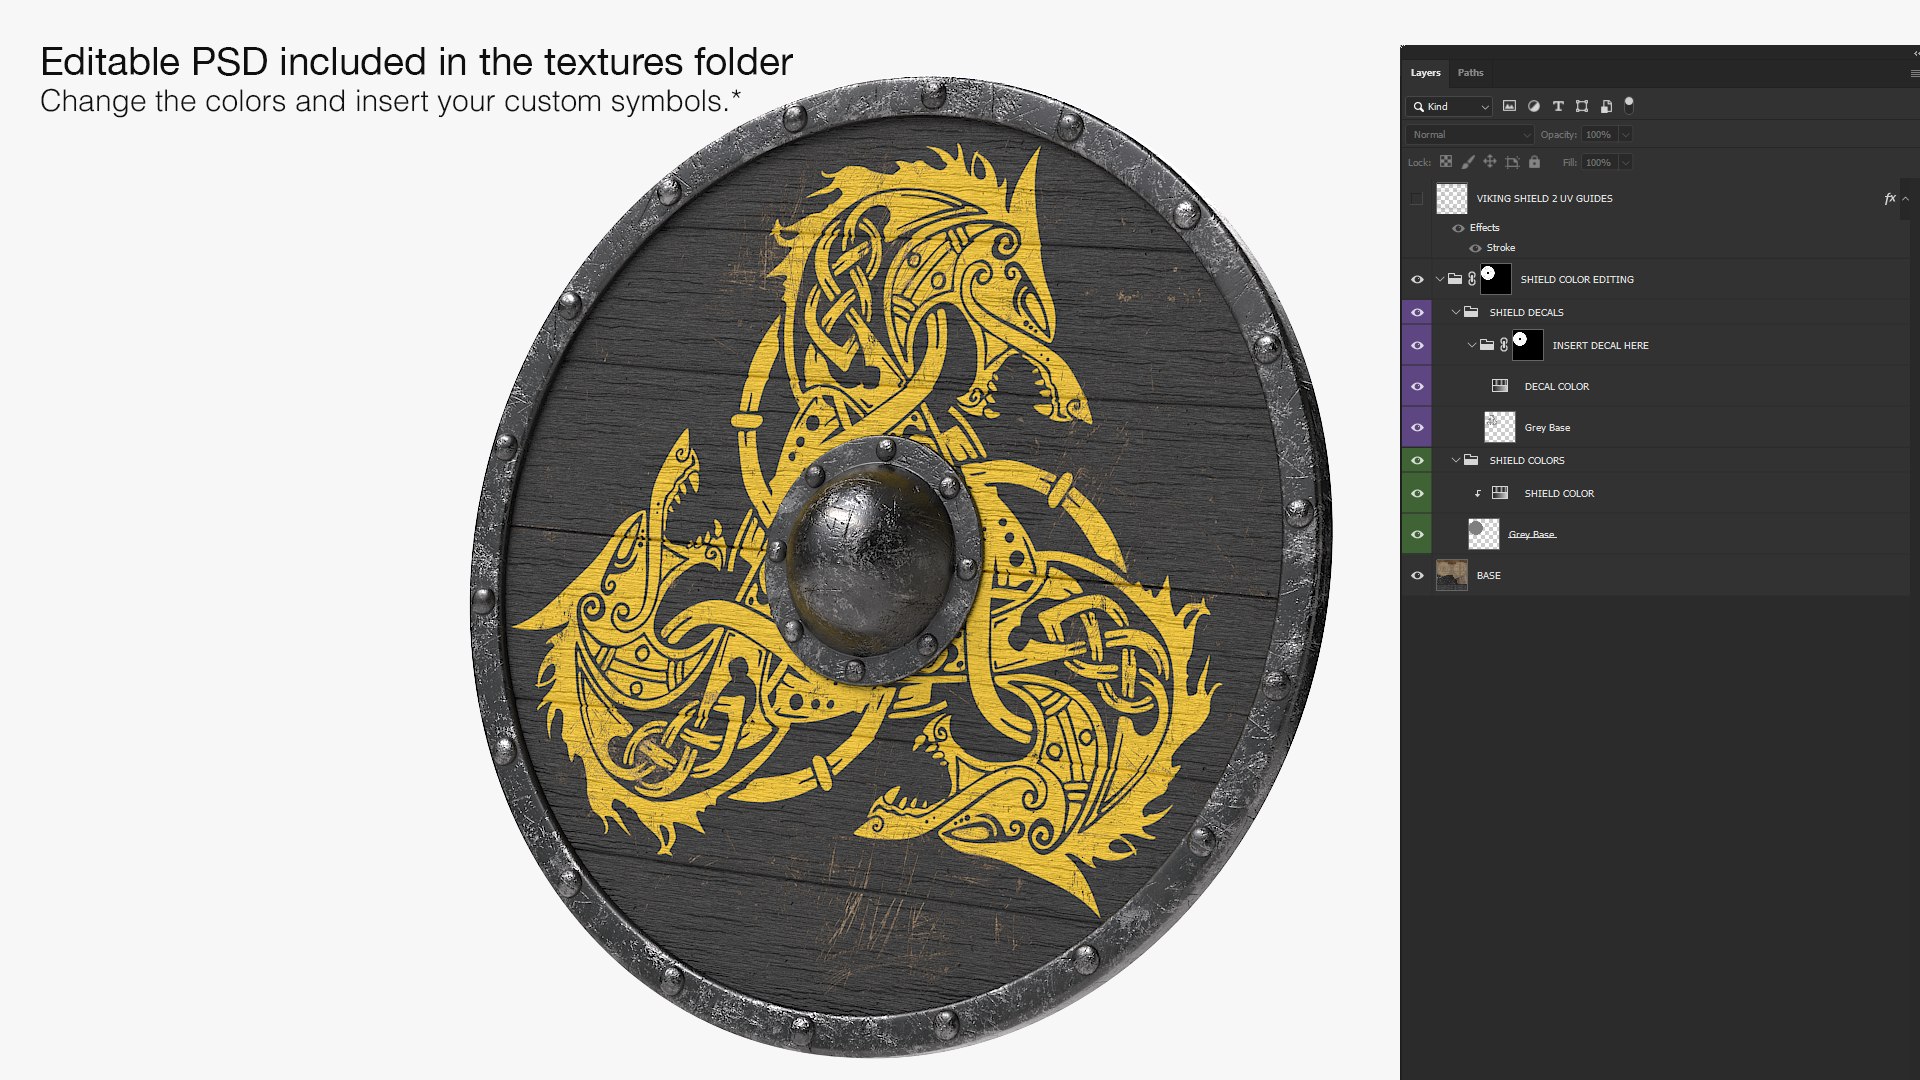Open the Normal blend mode dropdown
Image resolution: width=1920 pixels, height=1080 pixels.
point(1469,134)
